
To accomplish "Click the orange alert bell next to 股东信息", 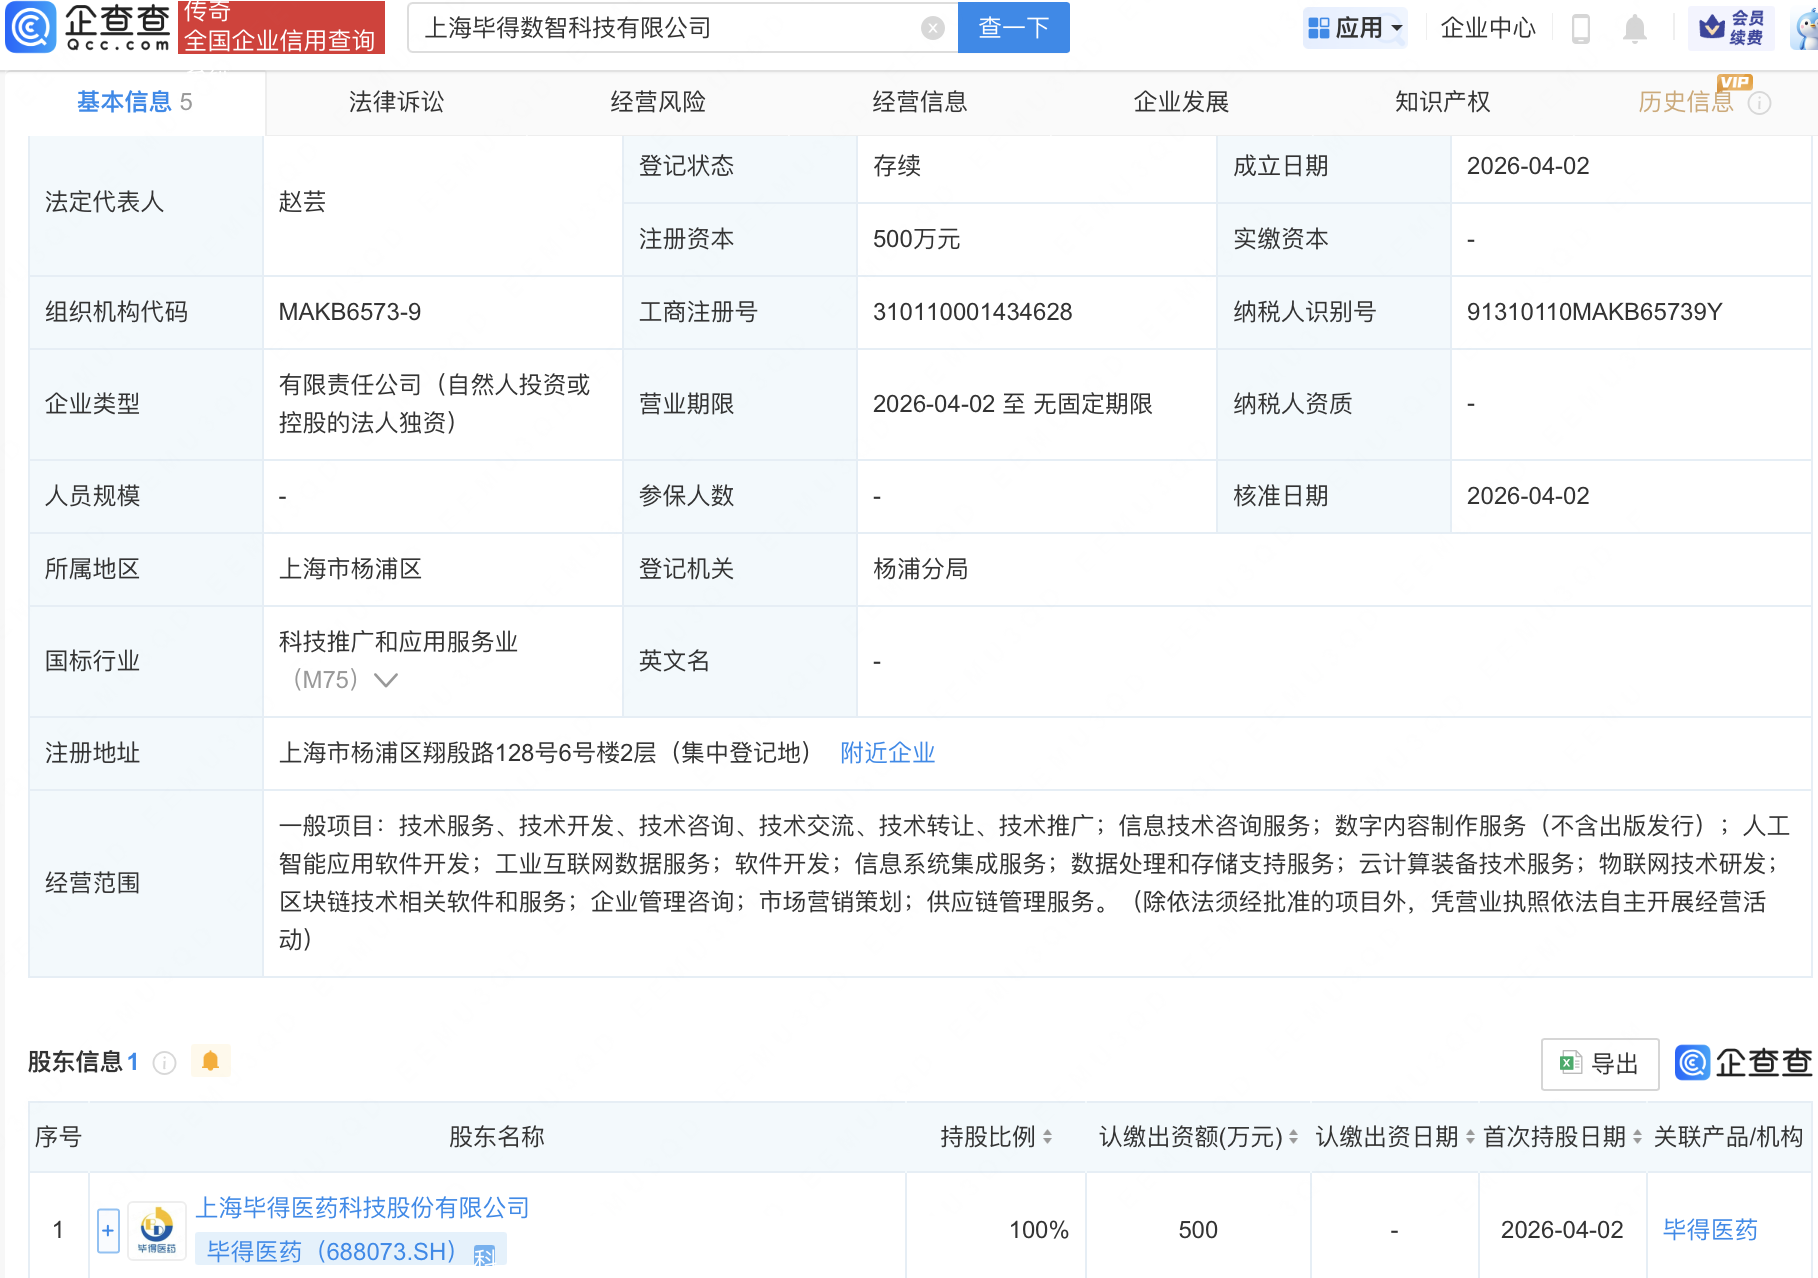I will [x=210, y=1061].
